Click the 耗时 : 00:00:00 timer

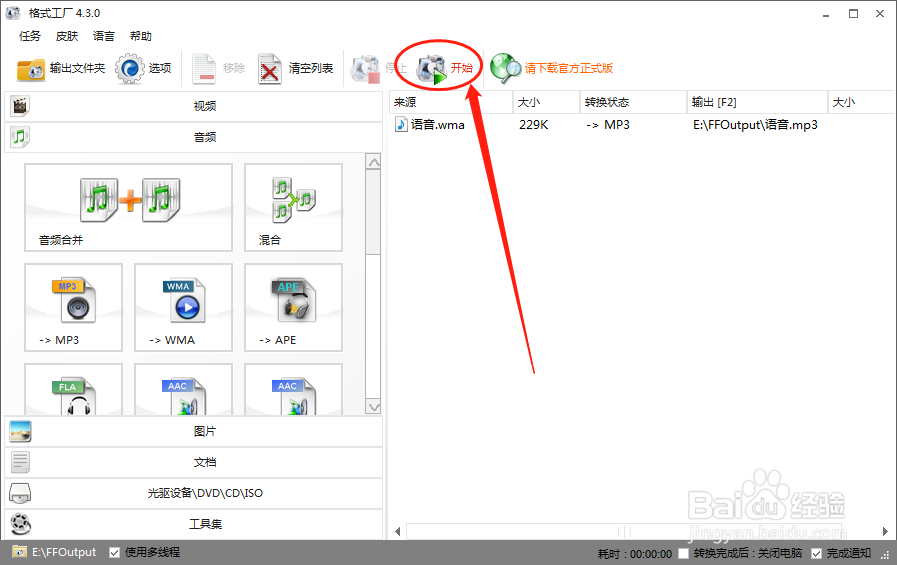coord(634,554)
